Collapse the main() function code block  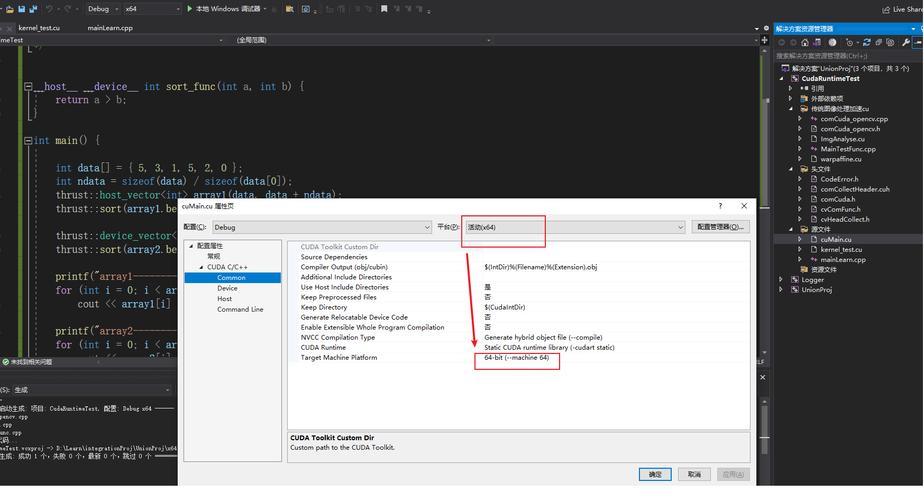[28, 141]
